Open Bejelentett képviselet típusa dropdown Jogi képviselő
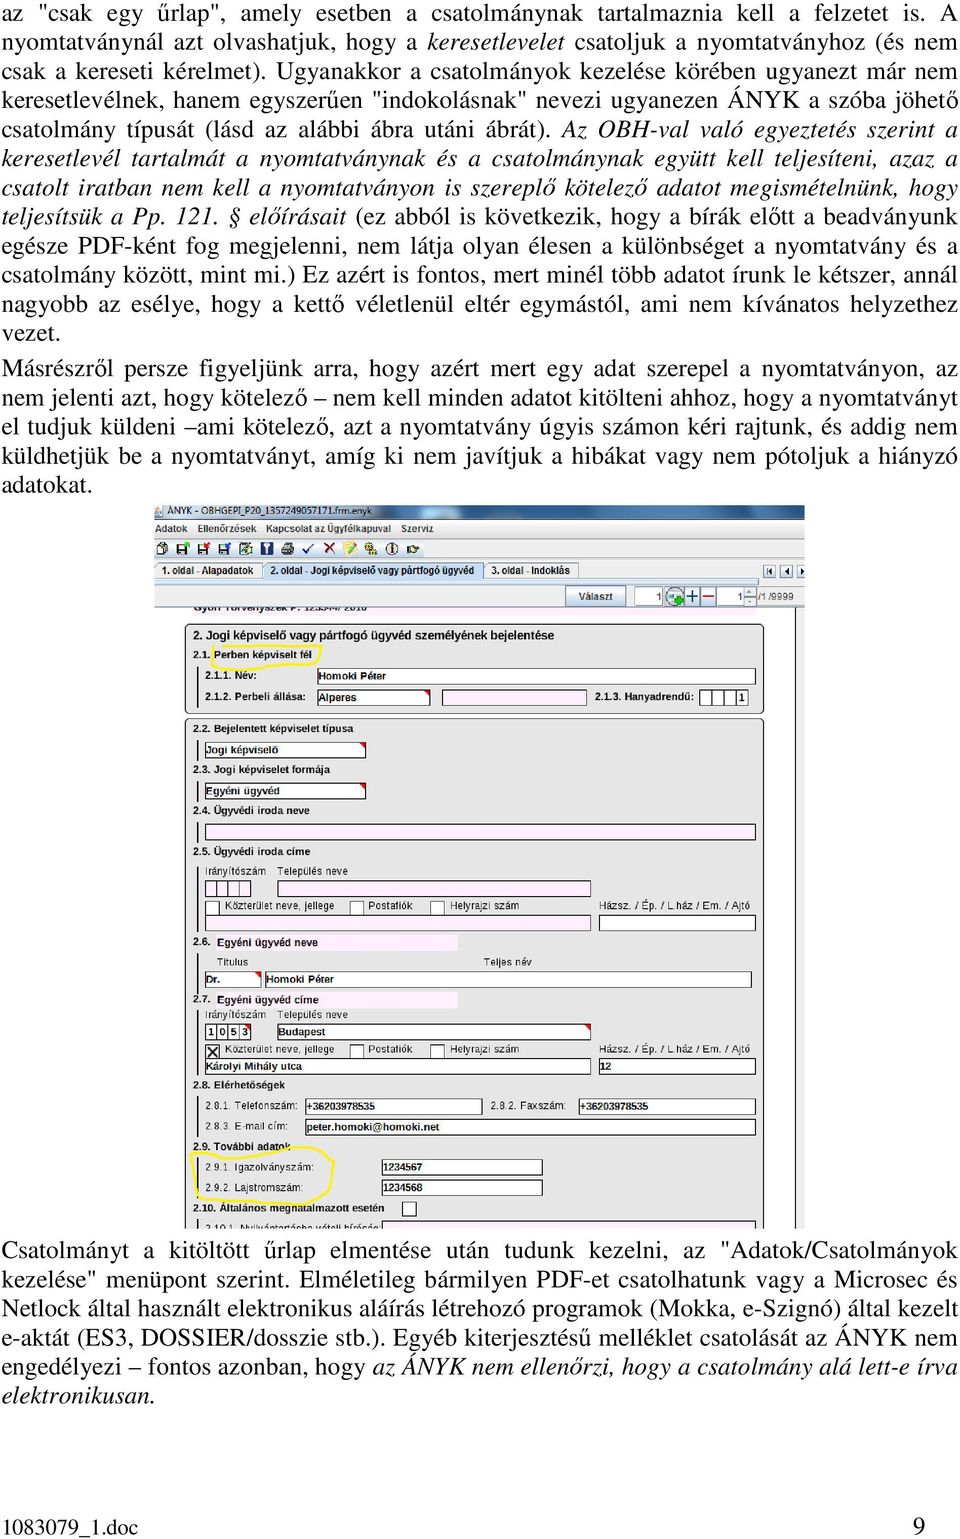The height and width of the screenshot is (1539, 960). (x=285, y=750)
